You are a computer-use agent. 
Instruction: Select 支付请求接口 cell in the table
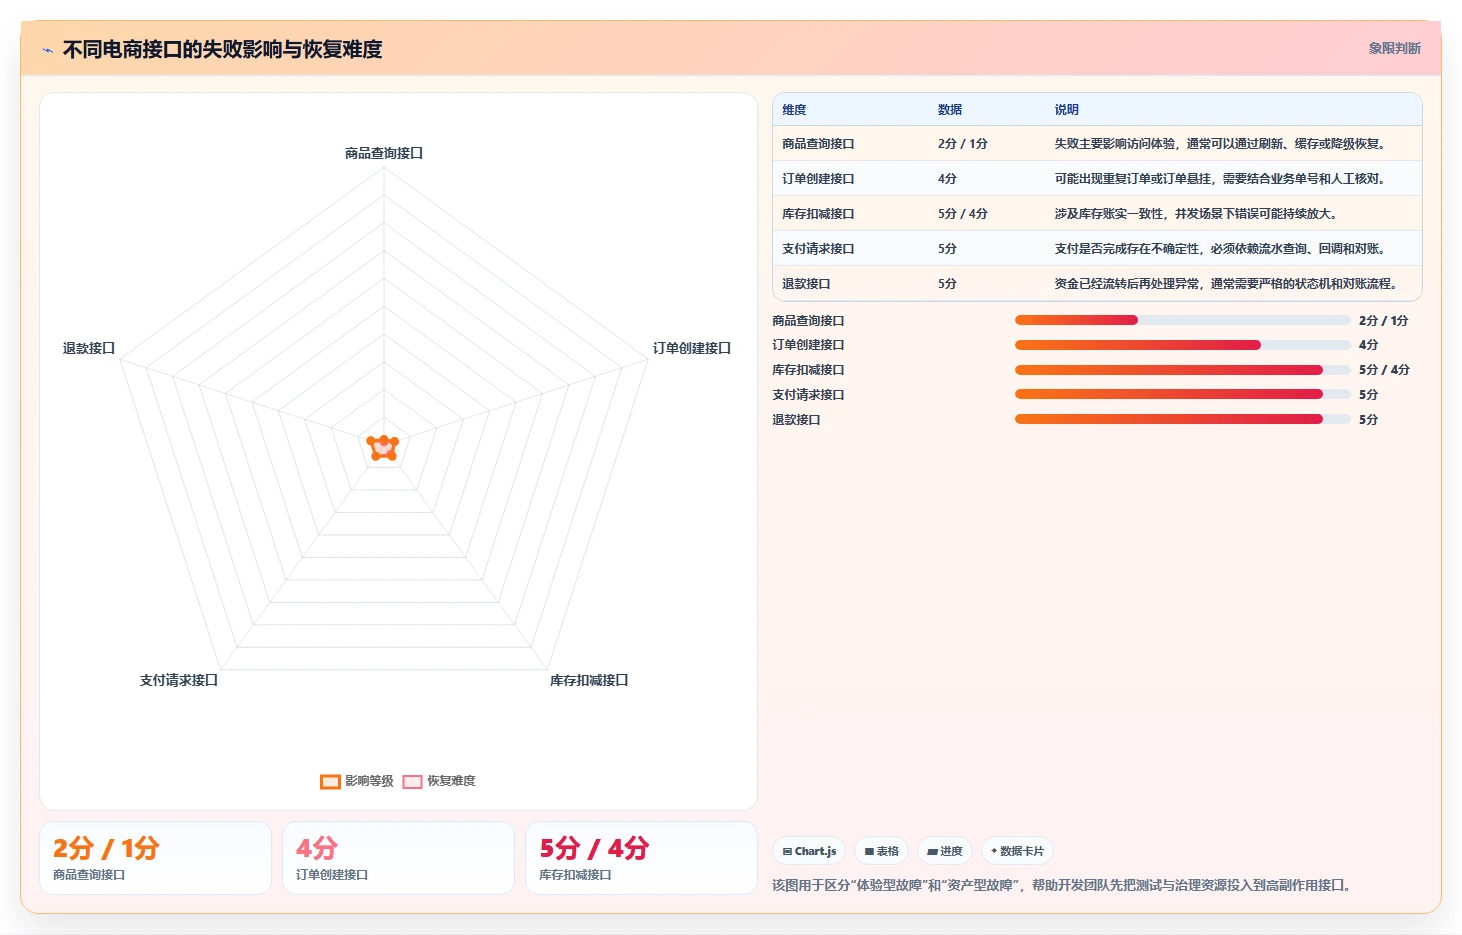(x=818, y=249)
